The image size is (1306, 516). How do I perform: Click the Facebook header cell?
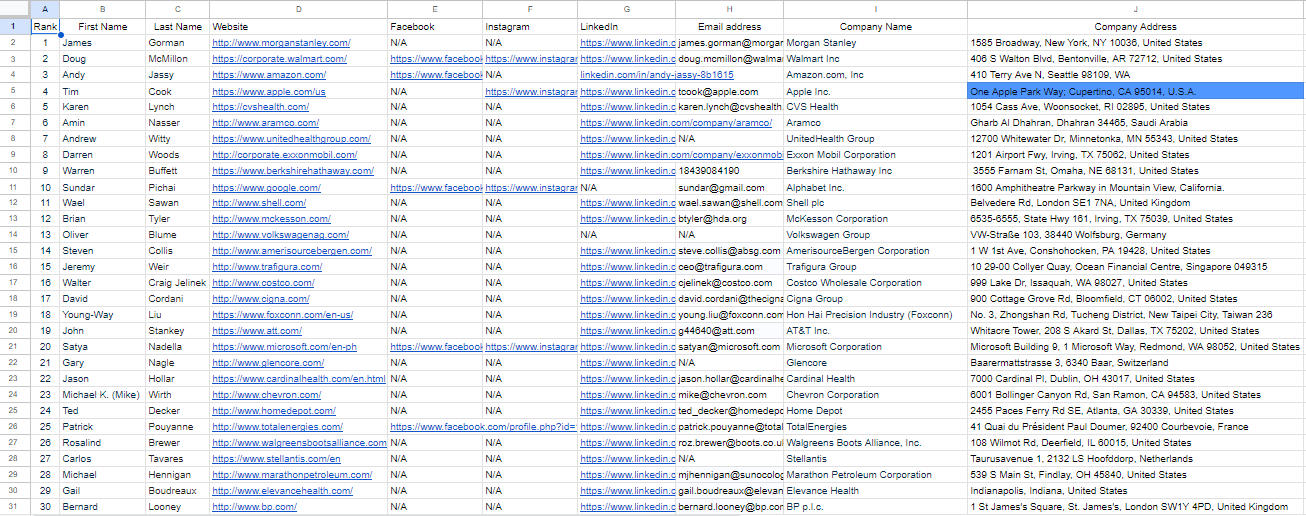[435, 27]
